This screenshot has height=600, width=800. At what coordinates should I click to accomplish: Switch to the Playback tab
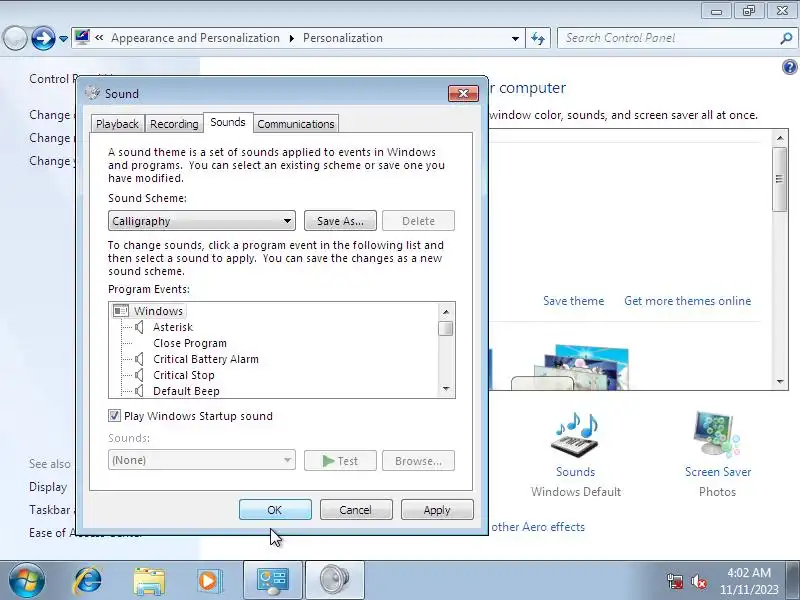coord(117,124)
